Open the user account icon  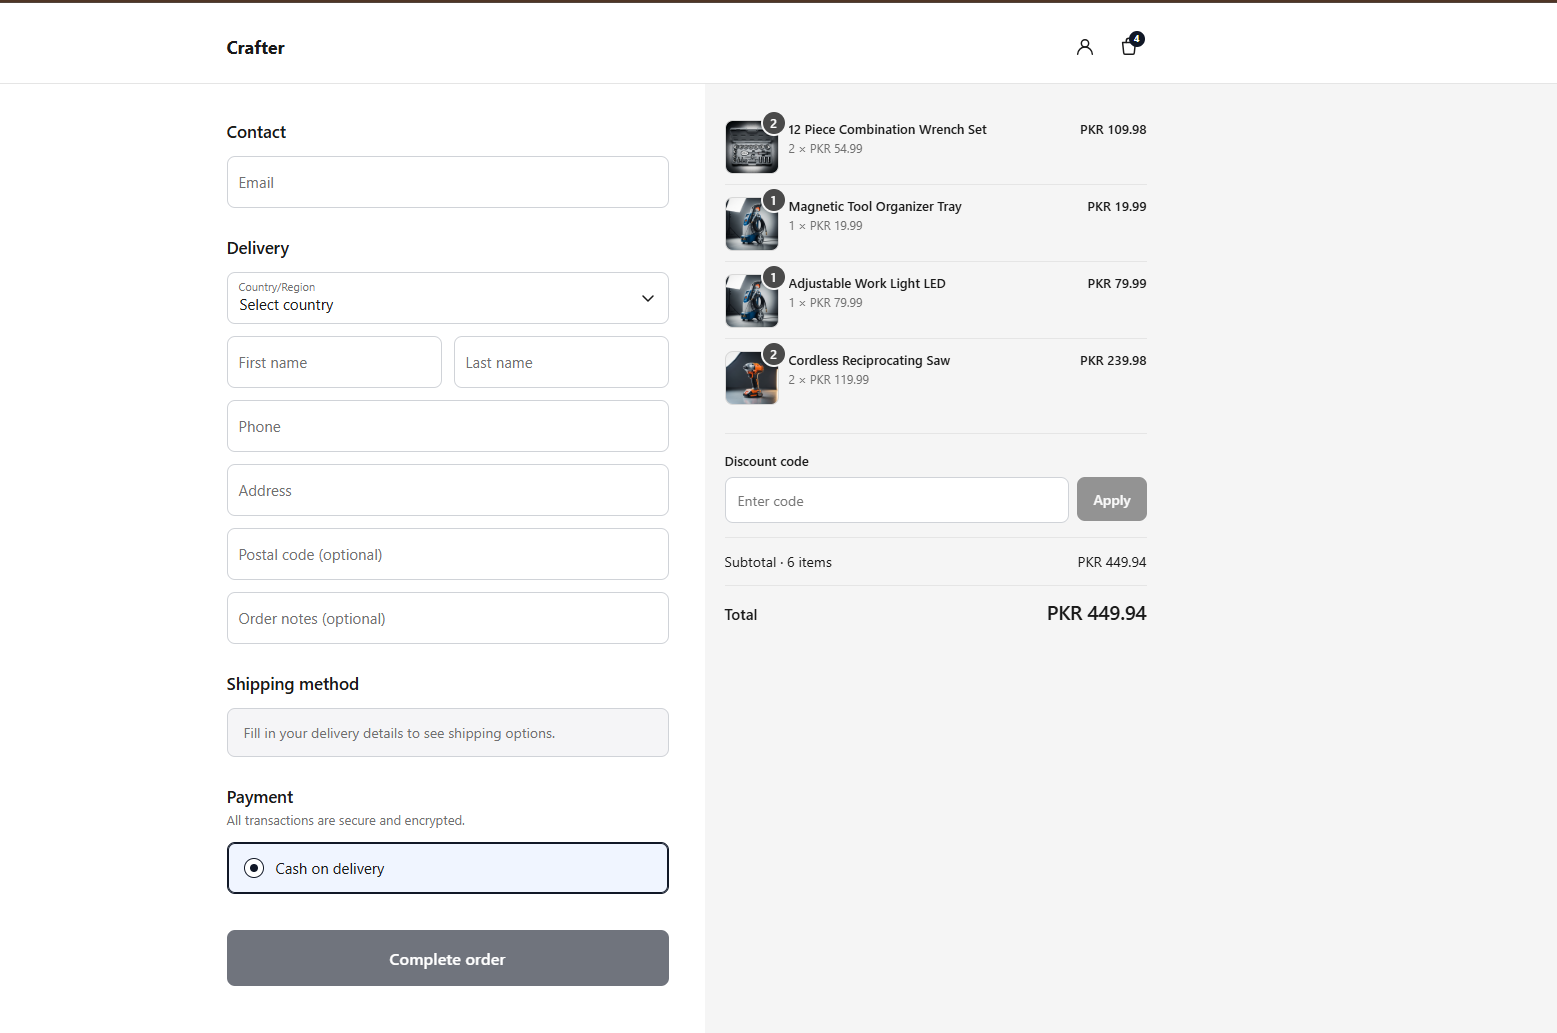[1084, 47]
